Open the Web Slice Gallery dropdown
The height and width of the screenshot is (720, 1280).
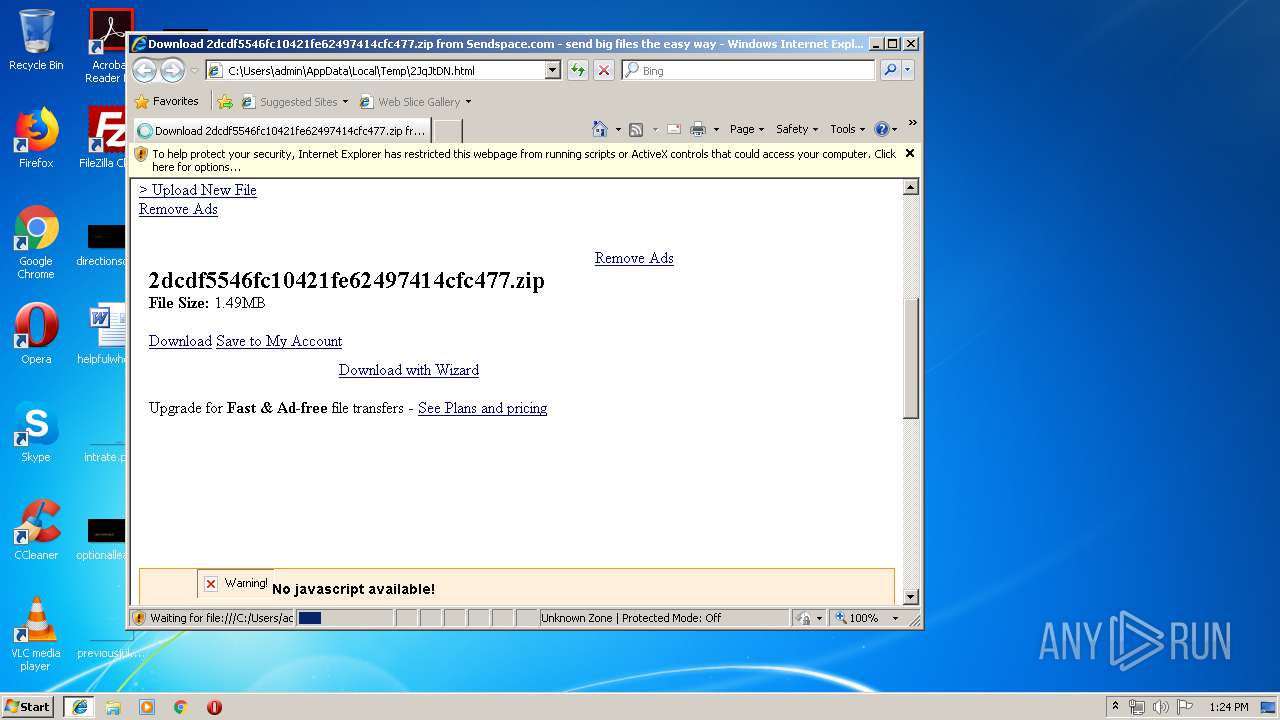click(414, 102)
